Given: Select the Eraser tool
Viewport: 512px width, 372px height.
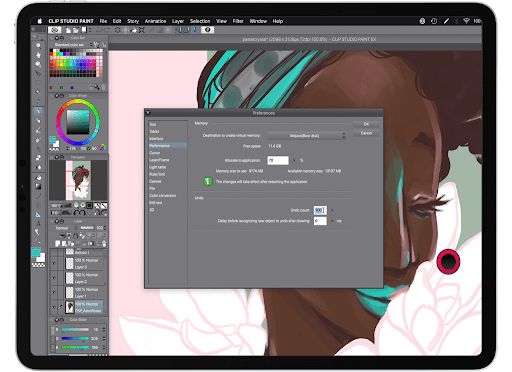Looking at the screenshot, I should pyautogui.click(x=38, y=158).
